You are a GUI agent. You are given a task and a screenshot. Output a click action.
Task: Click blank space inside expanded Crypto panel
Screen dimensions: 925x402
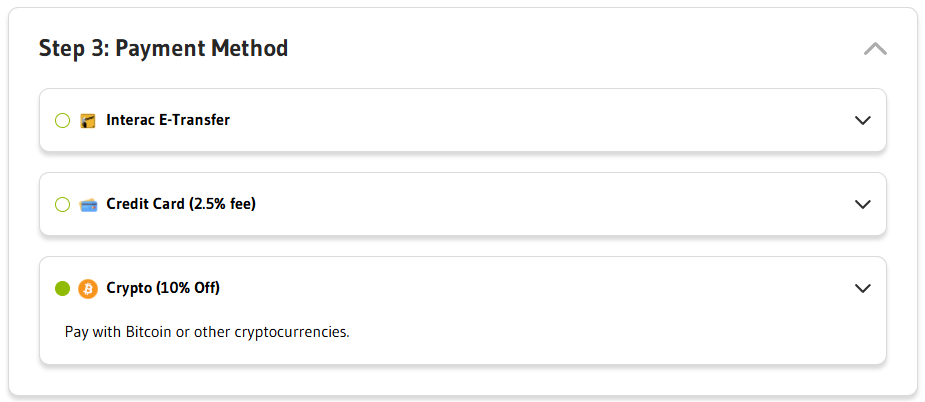[590, 332]
